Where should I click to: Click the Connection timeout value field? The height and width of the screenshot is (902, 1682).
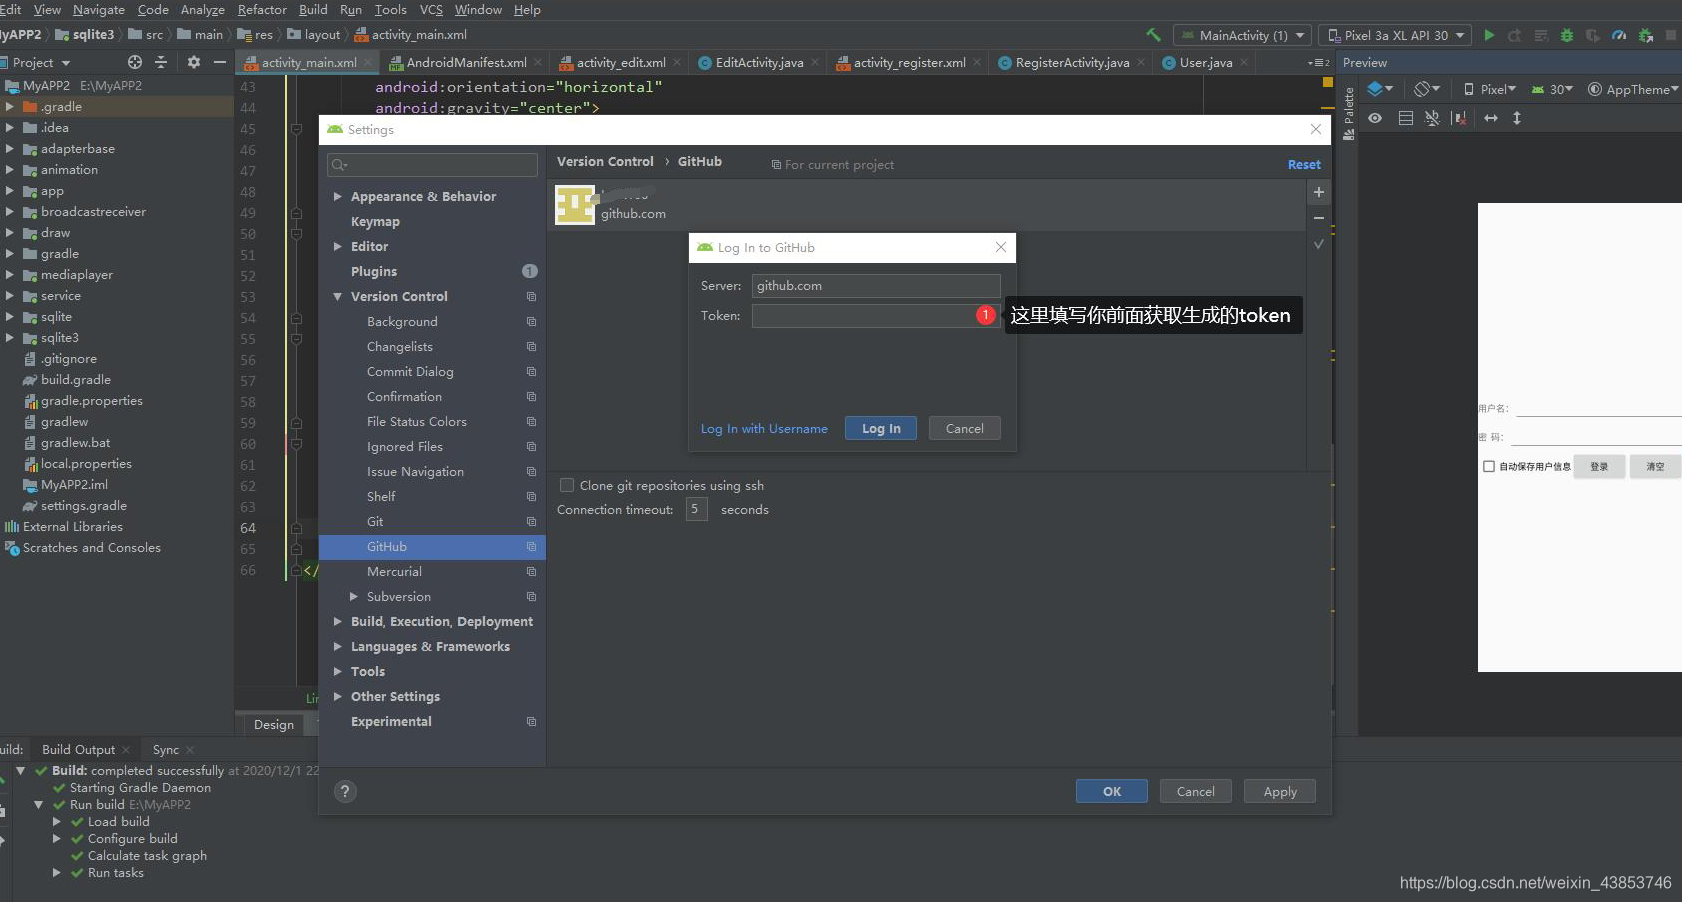click(x=697, y=510)
